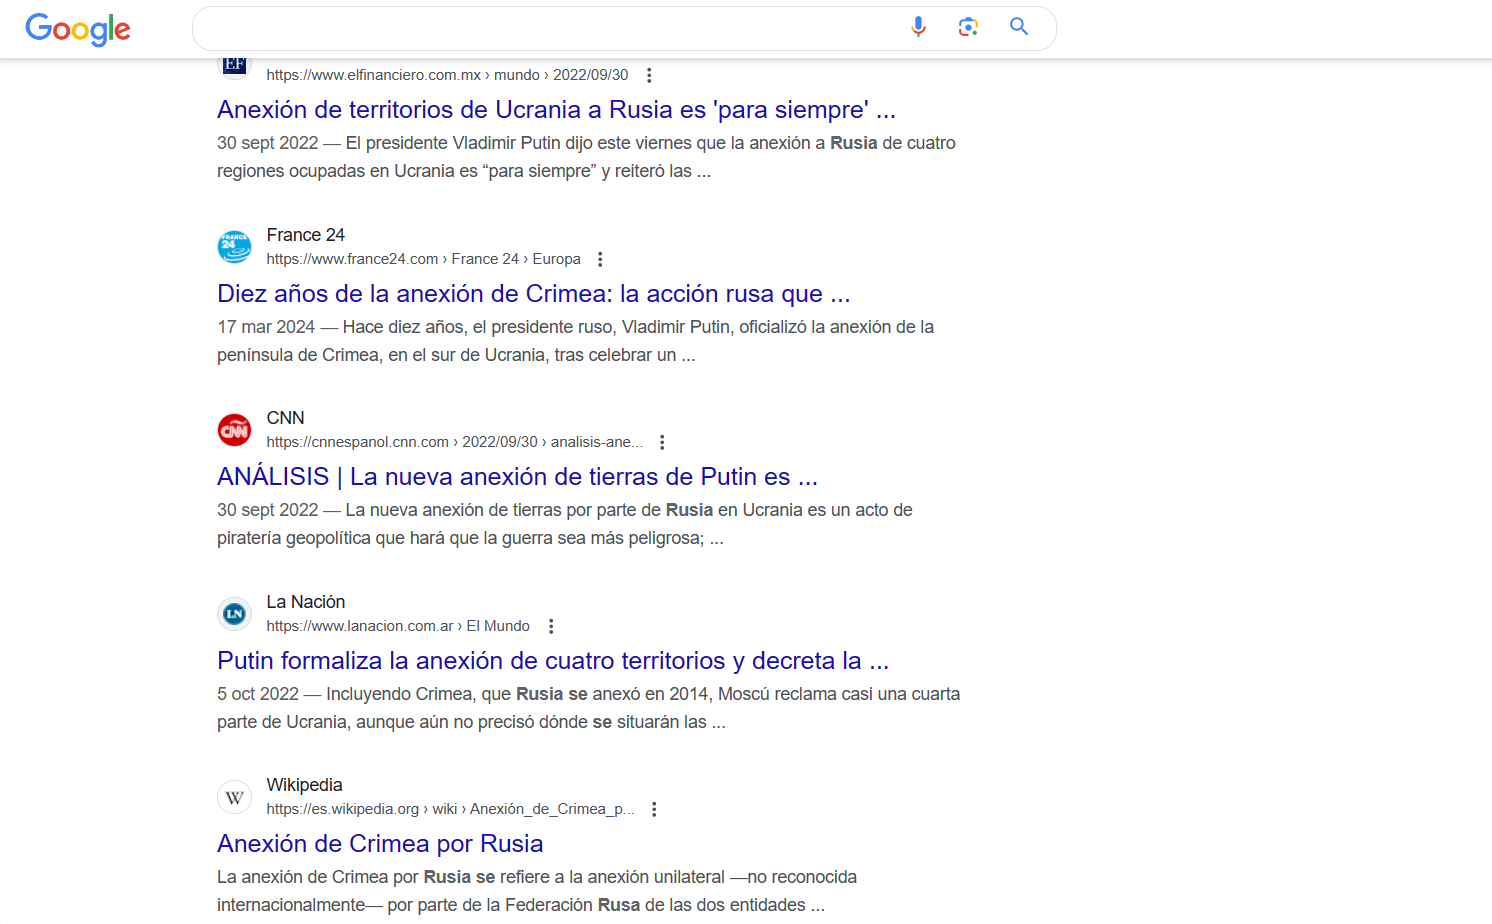Open France 24 result options menu

click(x=600, y=259)
